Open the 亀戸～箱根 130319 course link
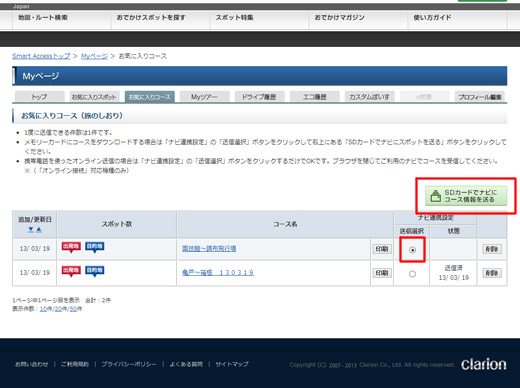Screen dimensions: 520x388 pyautogui.click(x=218, y=273)
